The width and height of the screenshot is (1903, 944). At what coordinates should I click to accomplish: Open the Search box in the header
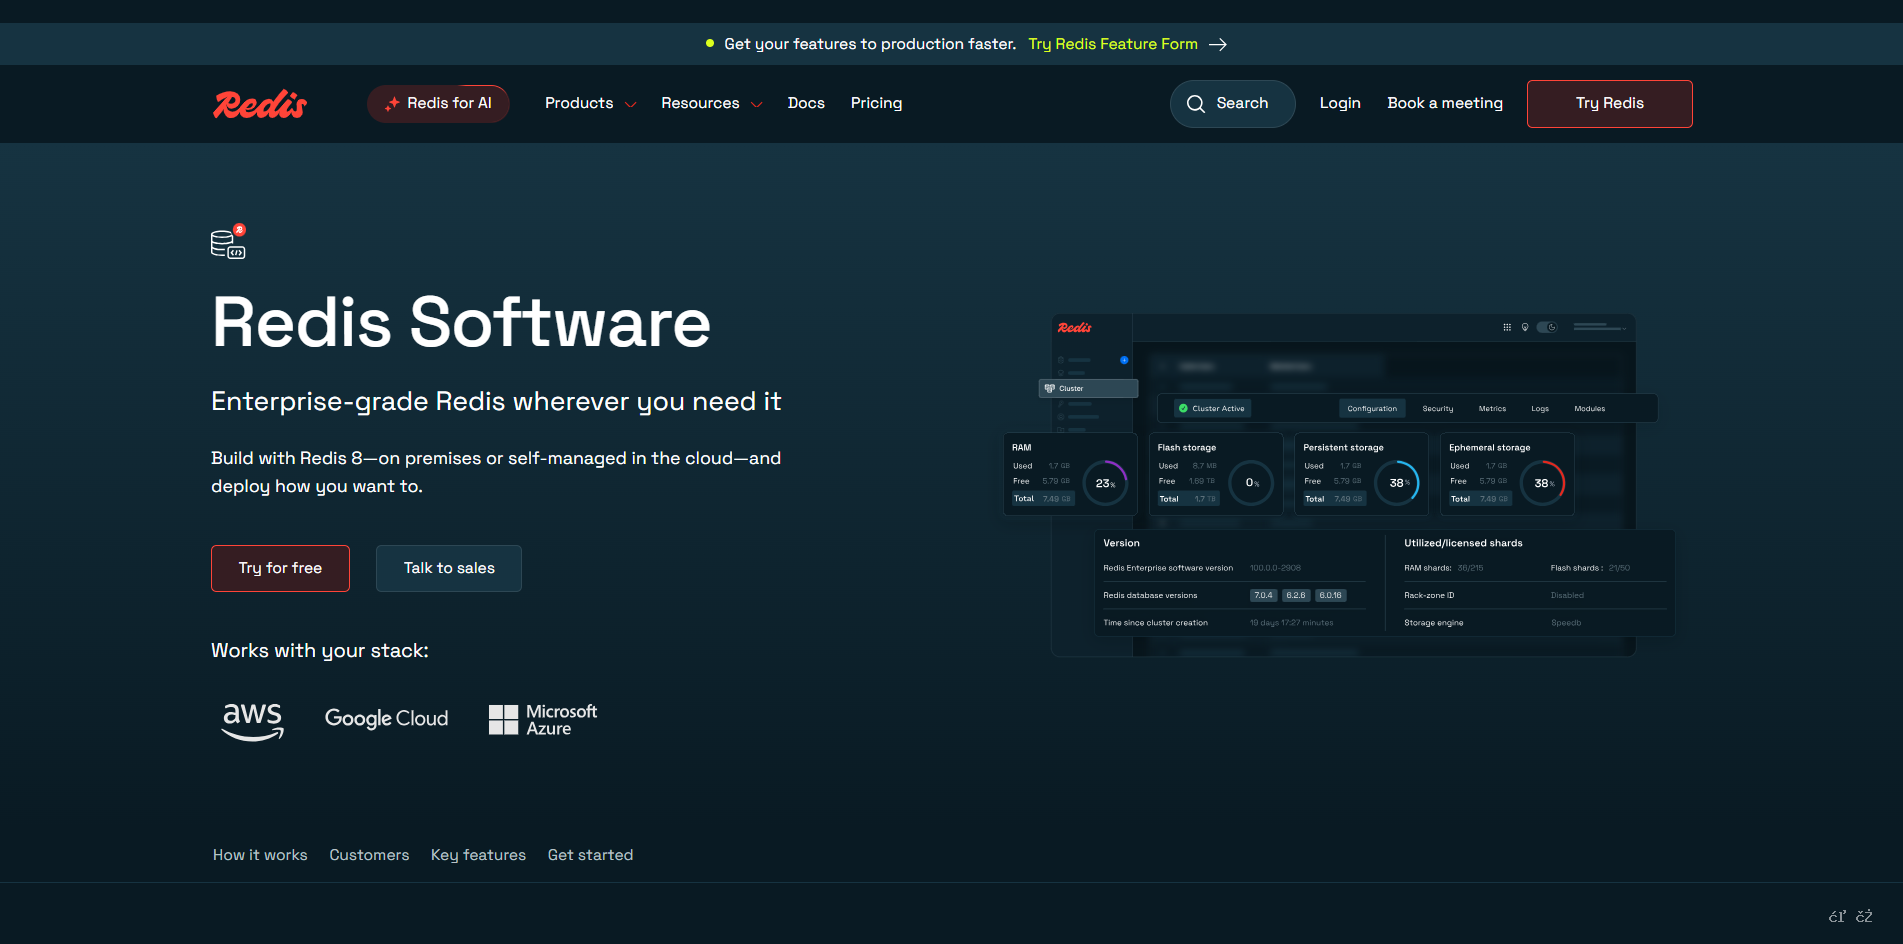[x=1232, y=104]
